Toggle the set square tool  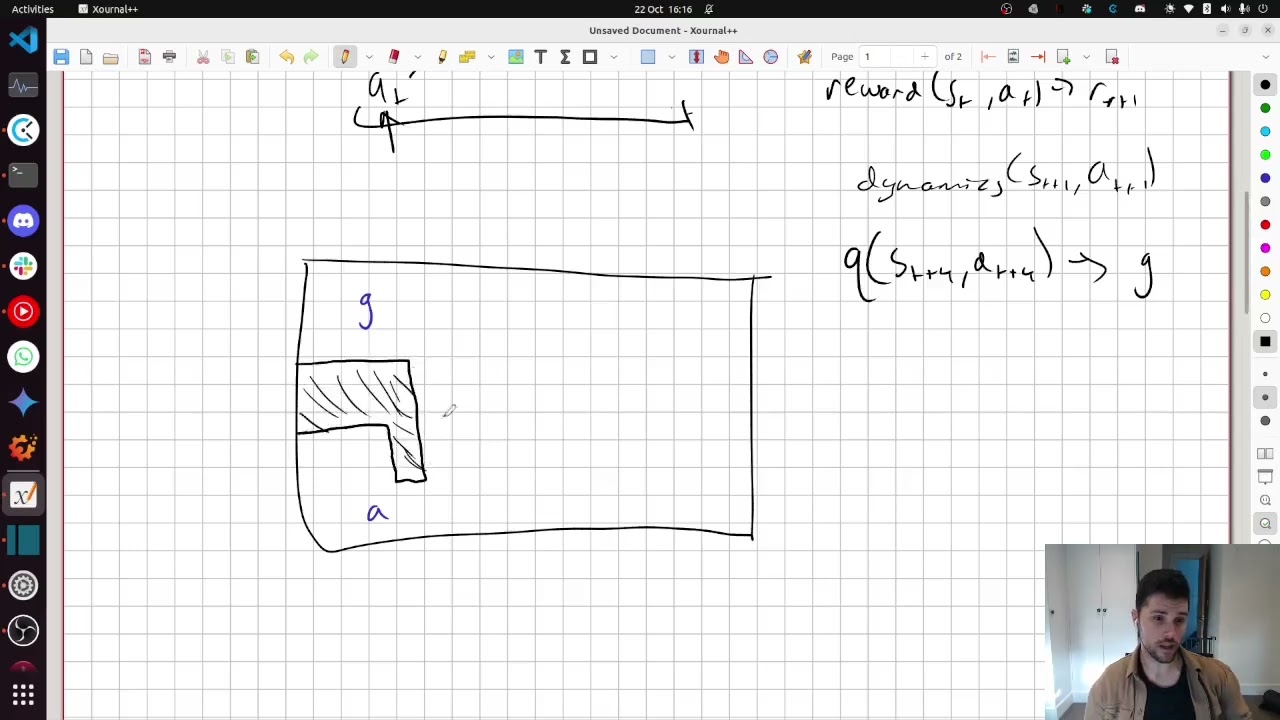746,57
